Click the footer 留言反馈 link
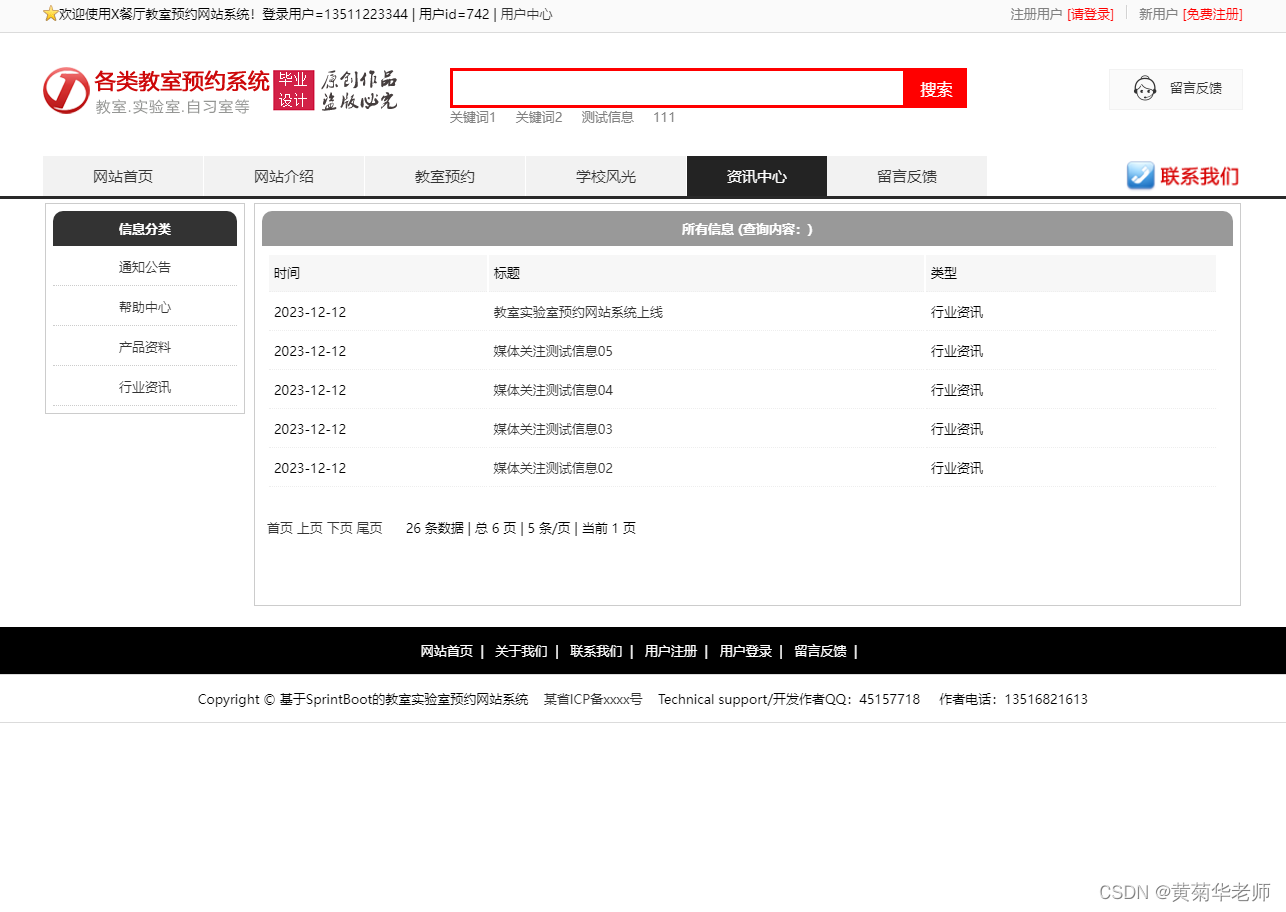Viewport: 1286px width, 912px height. tap(820, 651)
